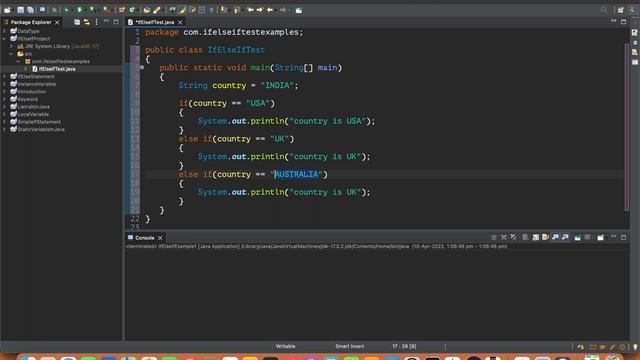Click the main method fold marker on line 5
Image resolution: width=640 pixels, height=360 pixels.
(x=142, y=67)
